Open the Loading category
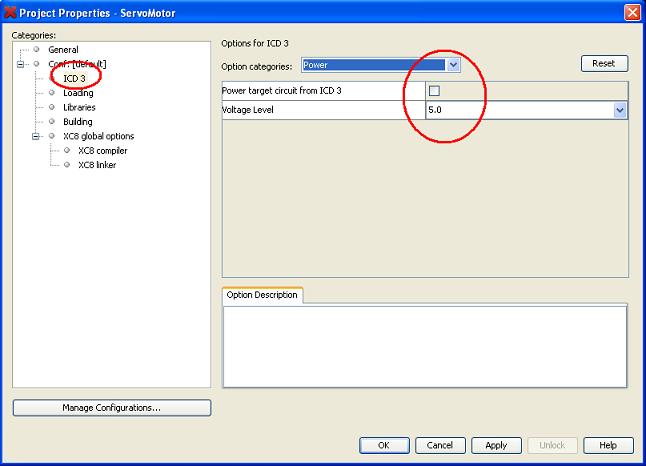Viewport: 646px width, 466px height. point(78,93)
